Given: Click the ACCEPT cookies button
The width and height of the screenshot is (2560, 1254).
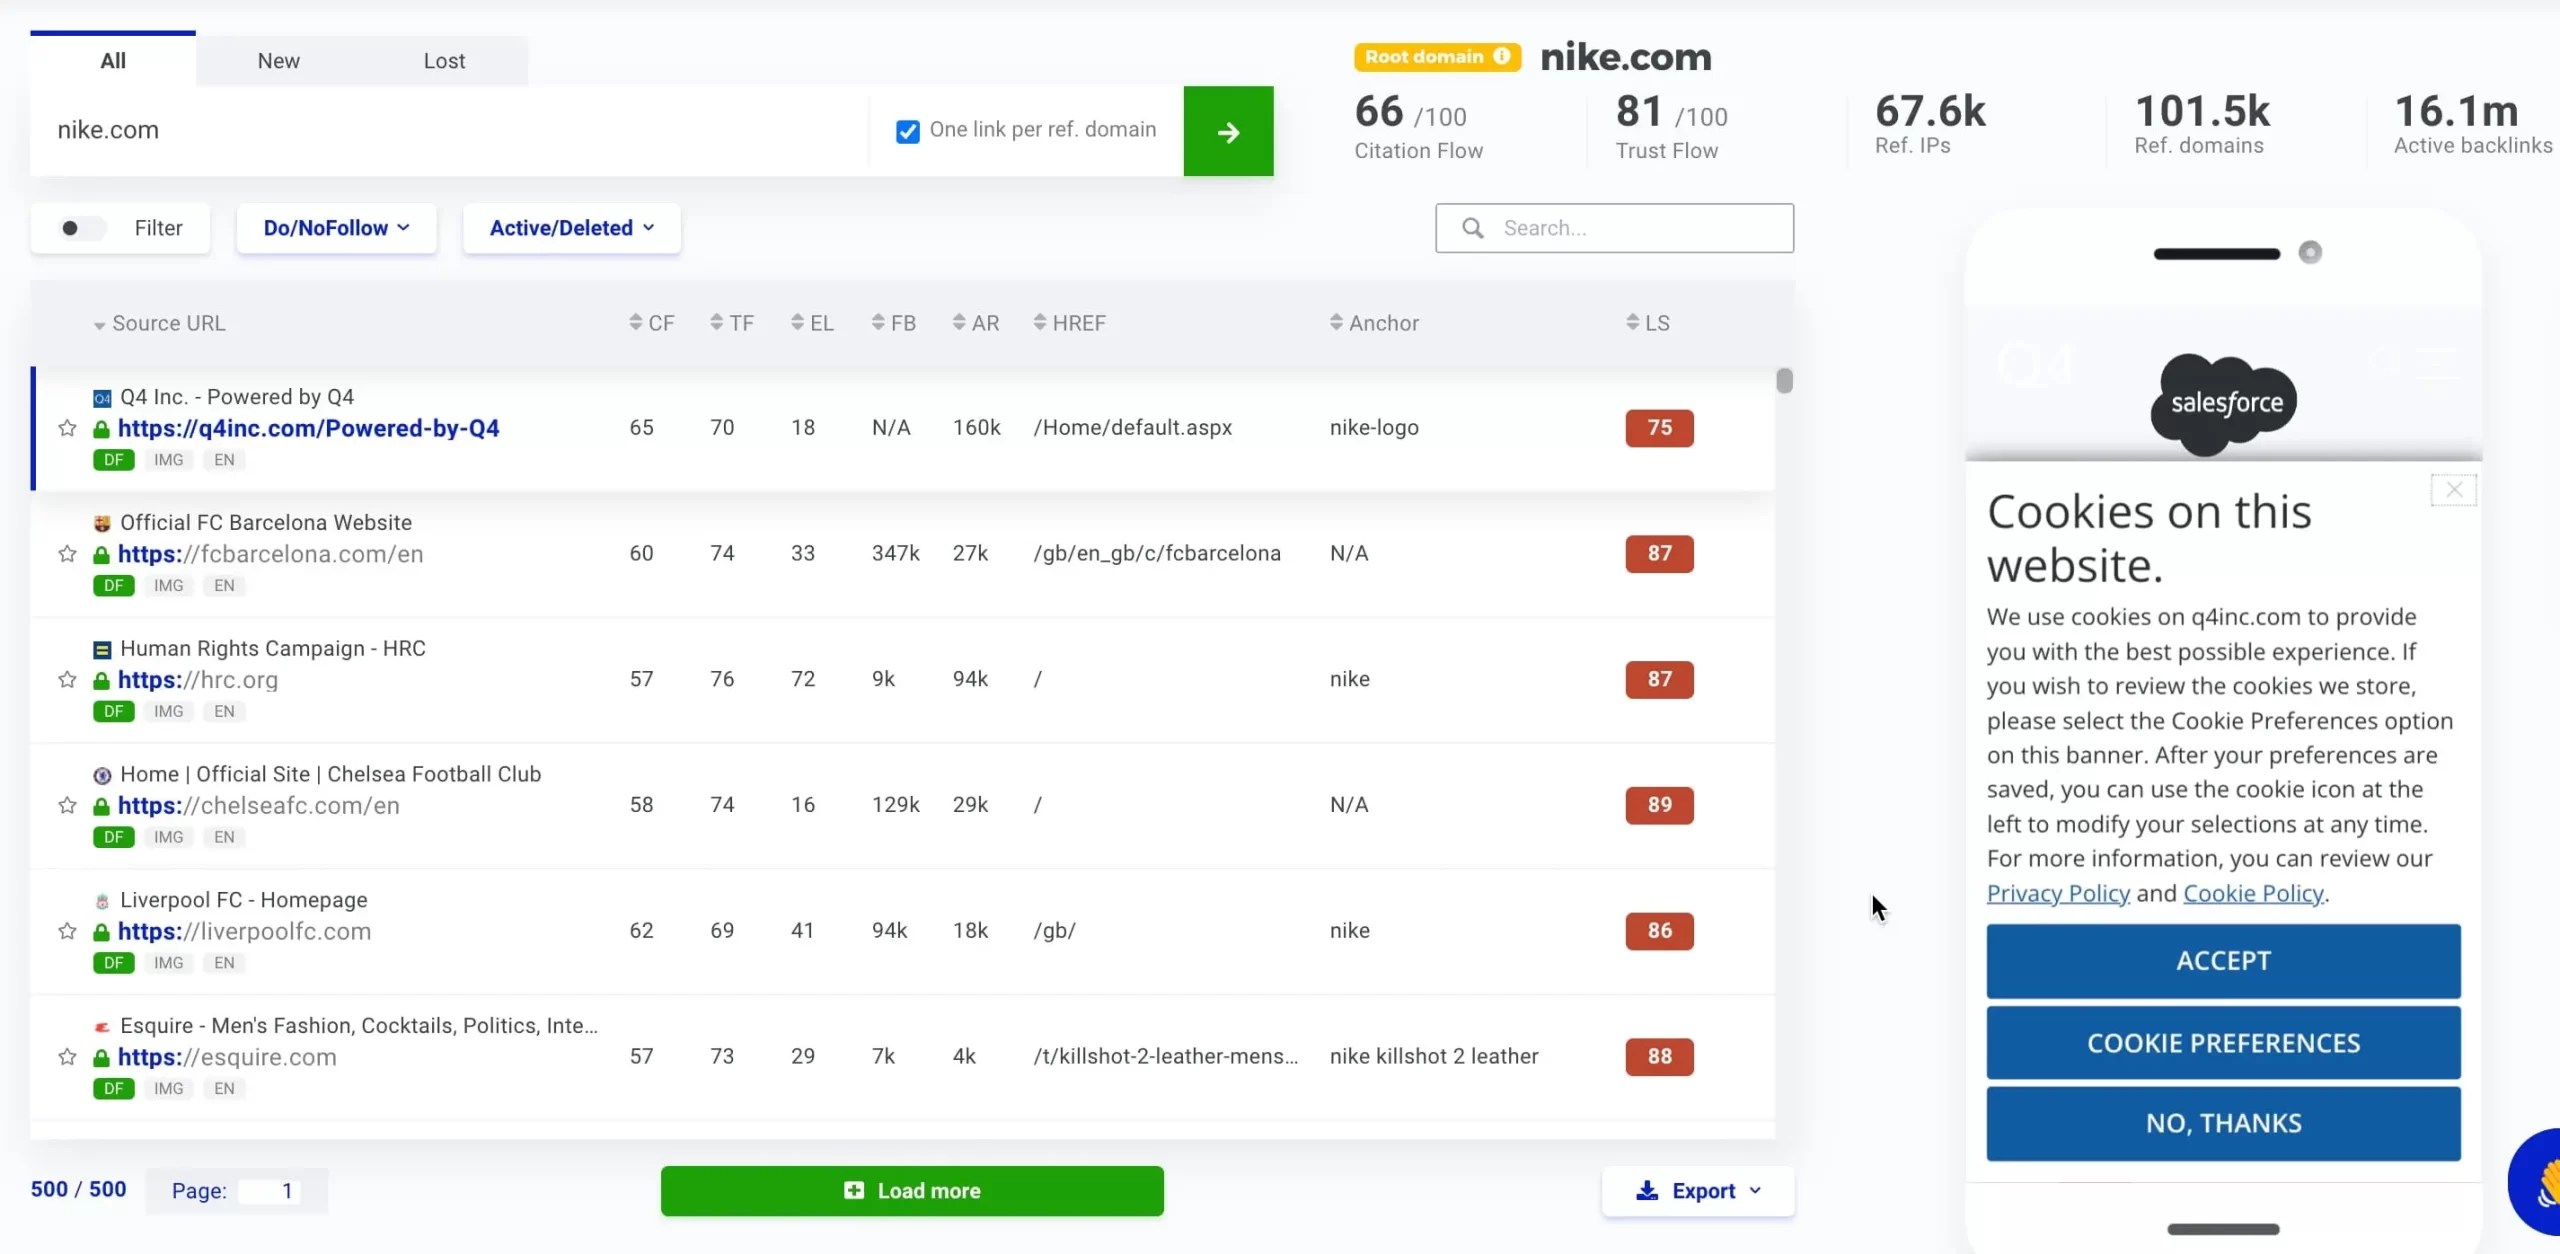Looking at the screenshot, I should [2223, 961].
